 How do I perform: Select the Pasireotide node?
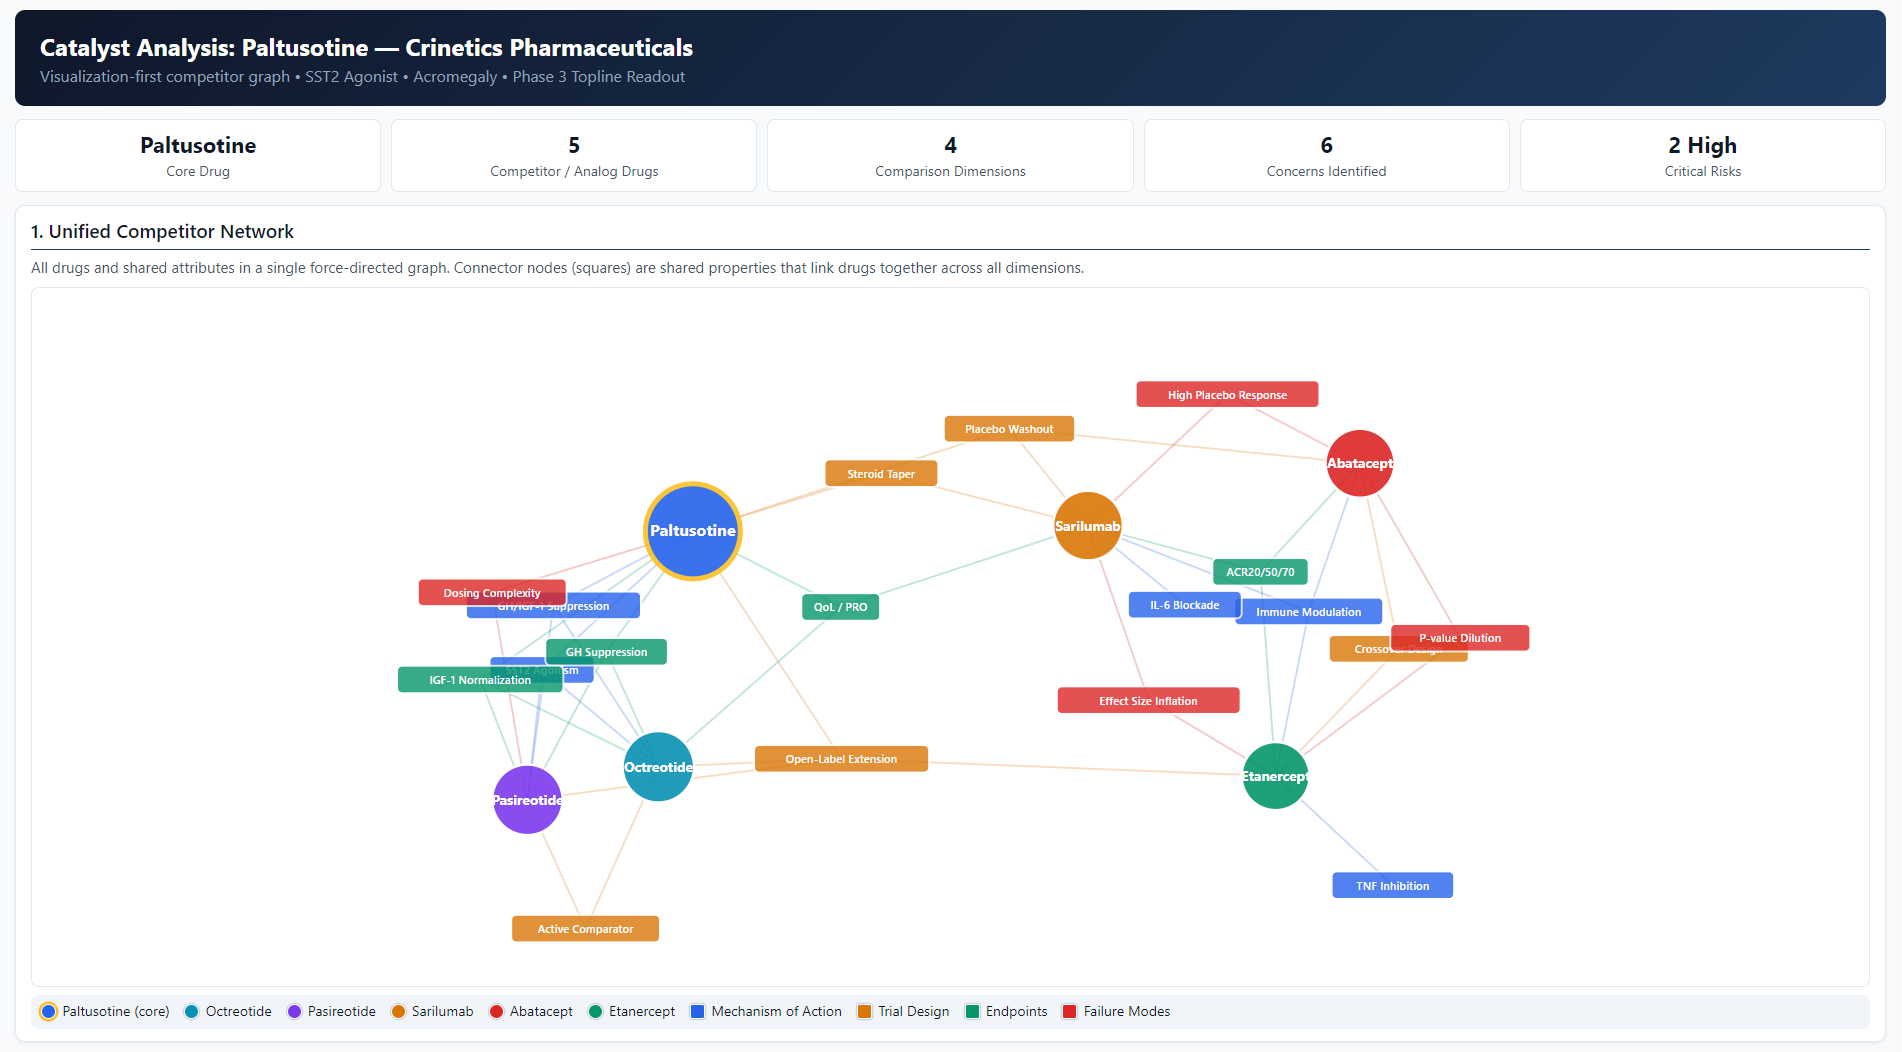(526, 800)
